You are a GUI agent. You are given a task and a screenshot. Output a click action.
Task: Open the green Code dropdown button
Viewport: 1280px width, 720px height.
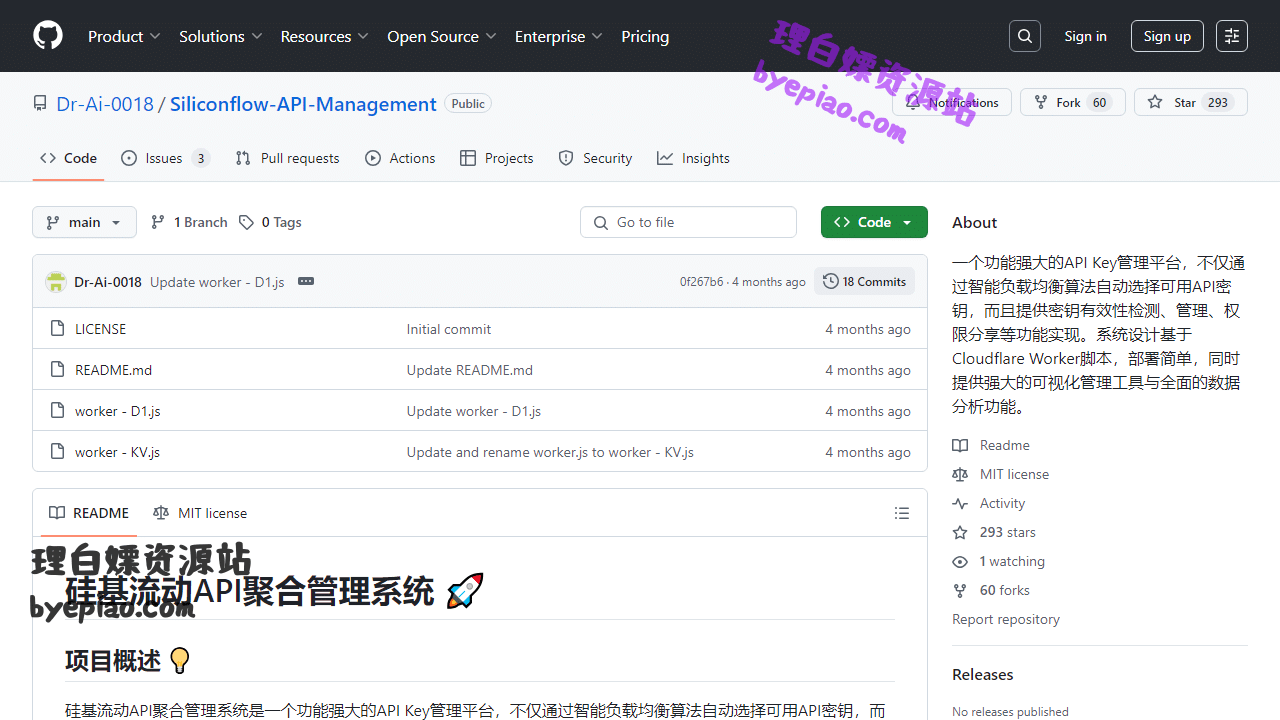[874, 222]
